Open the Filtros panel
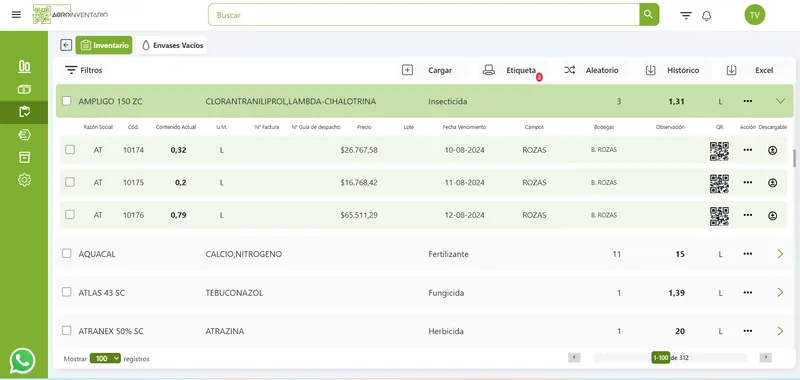The height and width of the screenshot is (380, 800). [x=84, y=70]
